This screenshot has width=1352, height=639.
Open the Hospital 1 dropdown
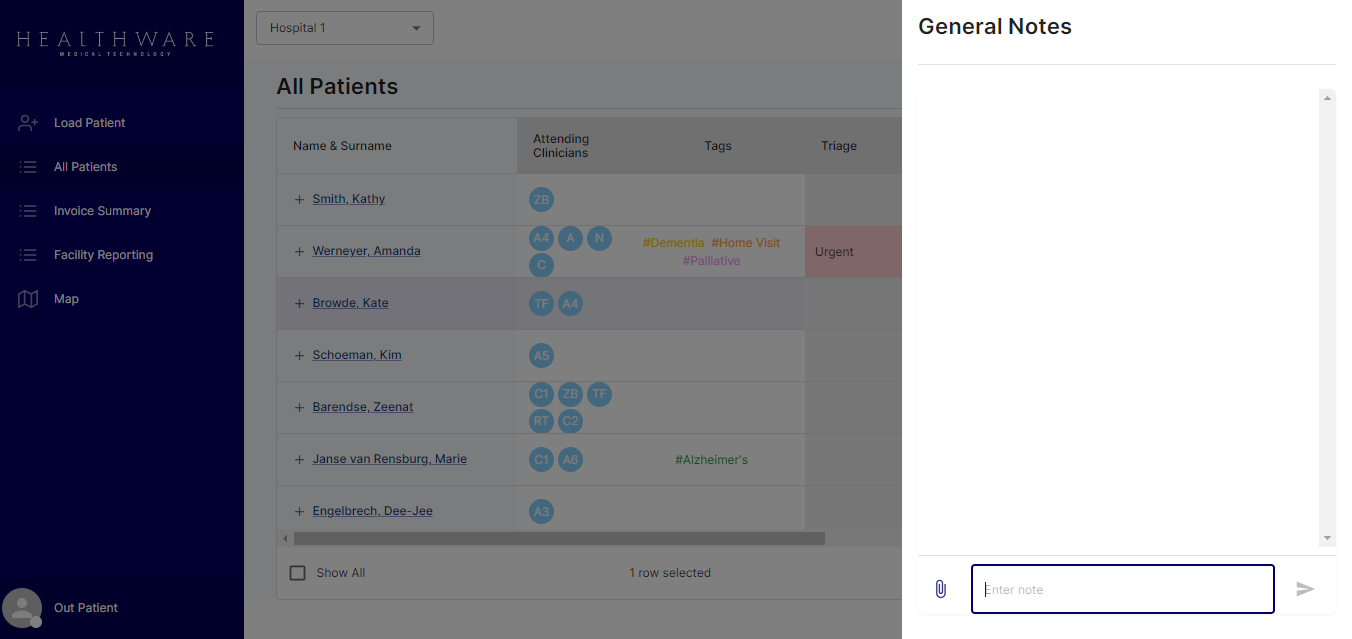tap(345, 28)
